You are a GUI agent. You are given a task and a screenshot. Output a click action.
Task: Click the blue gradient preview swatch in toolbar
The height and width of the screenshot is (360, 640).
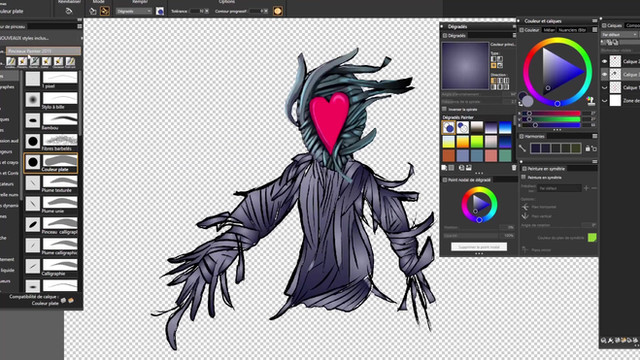pyautogui.click(x=160, y=11)
